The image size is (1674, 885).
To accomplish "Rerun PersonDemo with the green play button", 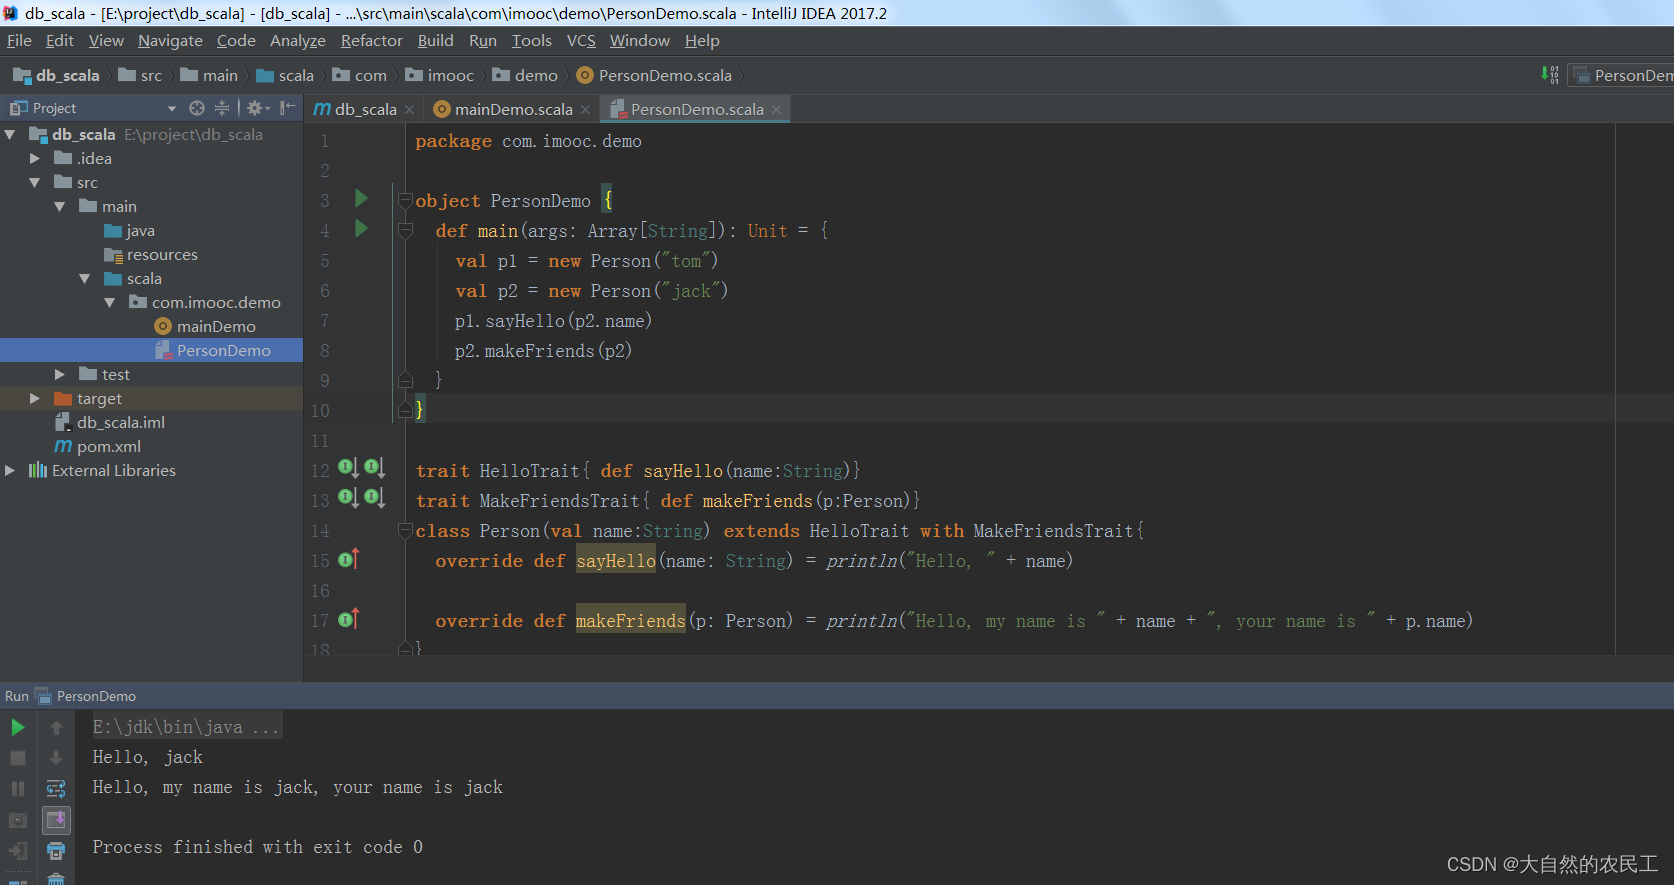I will 18,727.
